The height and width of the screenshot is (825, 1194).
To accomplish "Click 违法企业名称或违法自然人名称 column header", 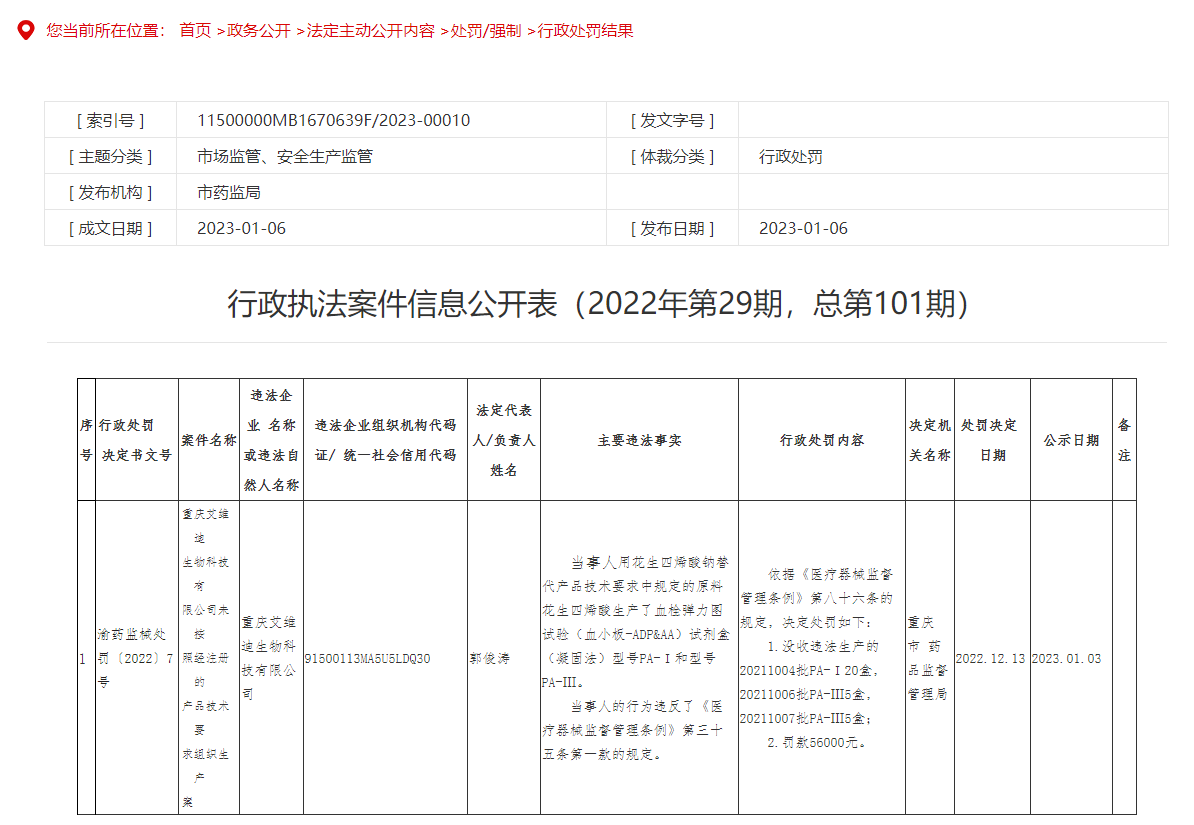I will [x=271, y=440].
